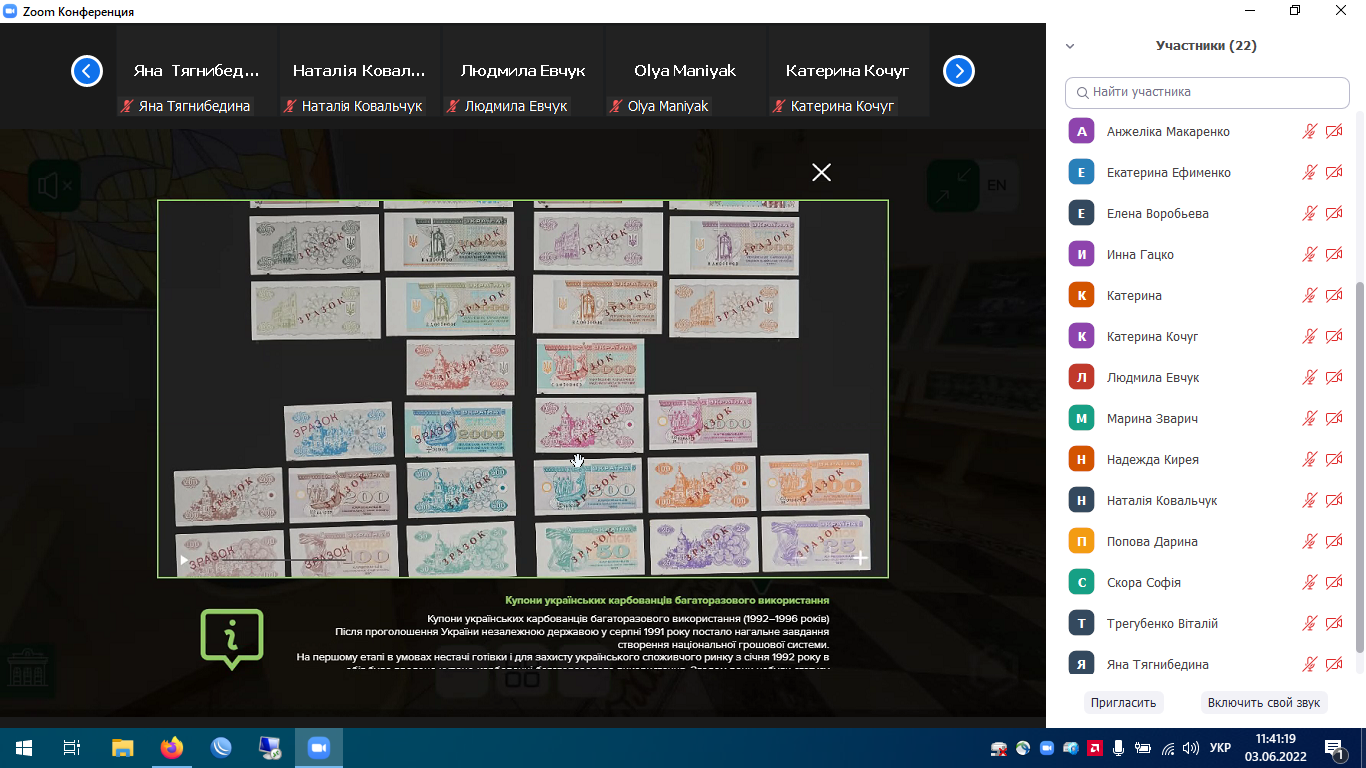Click Трегубенко Віталій's camera-off icon
The image size is (1366, 768).
click(x=1334, y=624)
